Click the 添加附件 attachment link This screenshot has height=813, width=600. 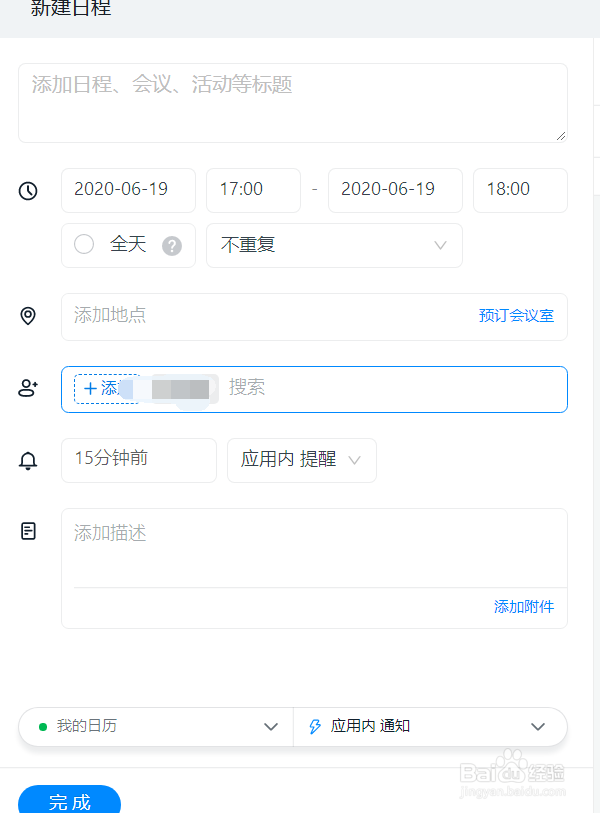tap(524, 607)
